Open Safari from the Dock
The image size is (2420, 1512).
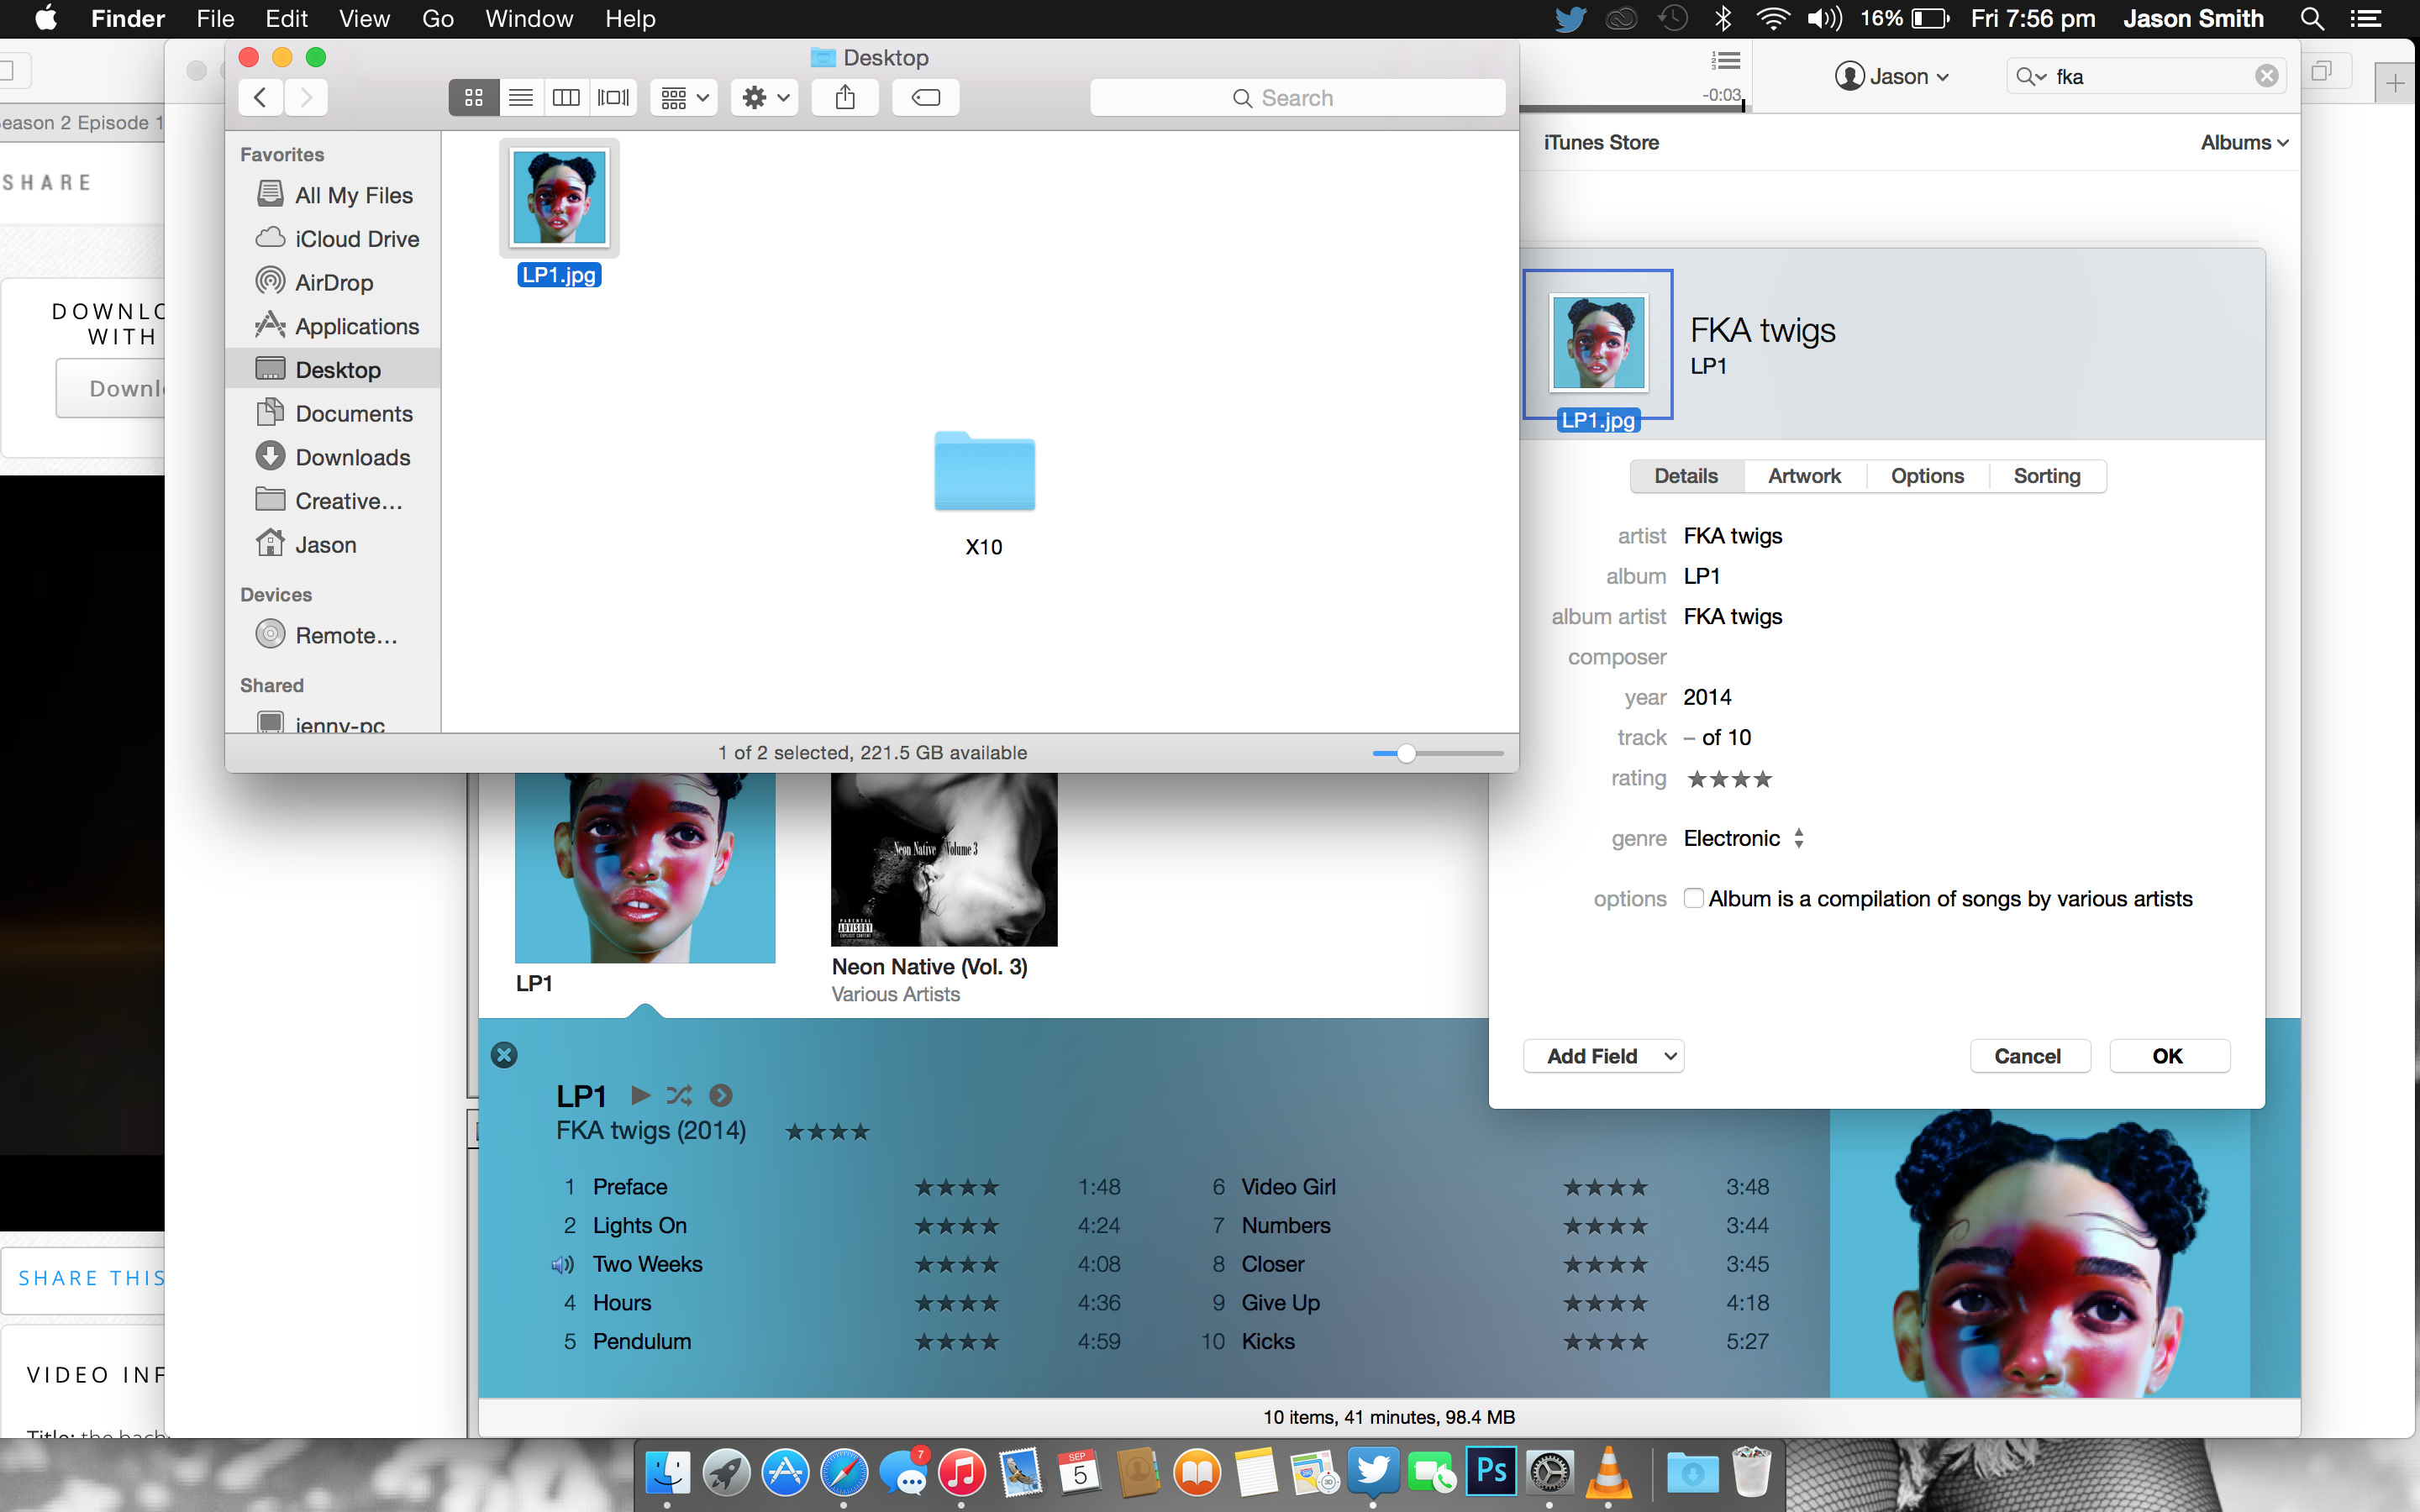tap(844, 1473)
